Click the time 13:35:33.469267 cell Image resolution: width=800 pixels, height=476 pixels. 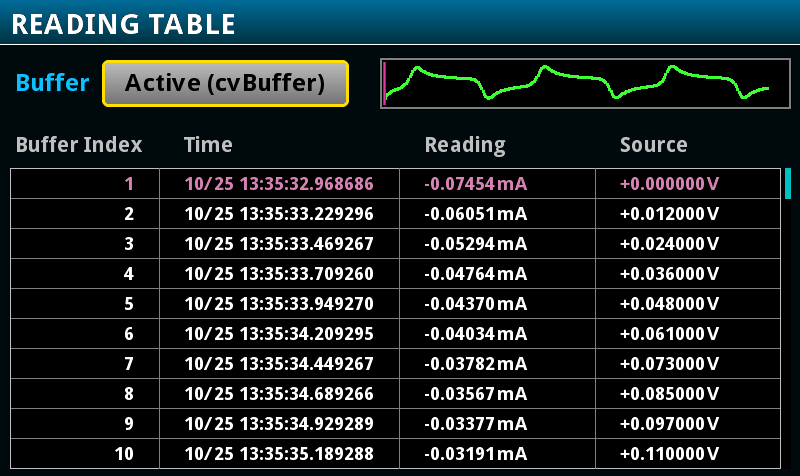[279, 244]
